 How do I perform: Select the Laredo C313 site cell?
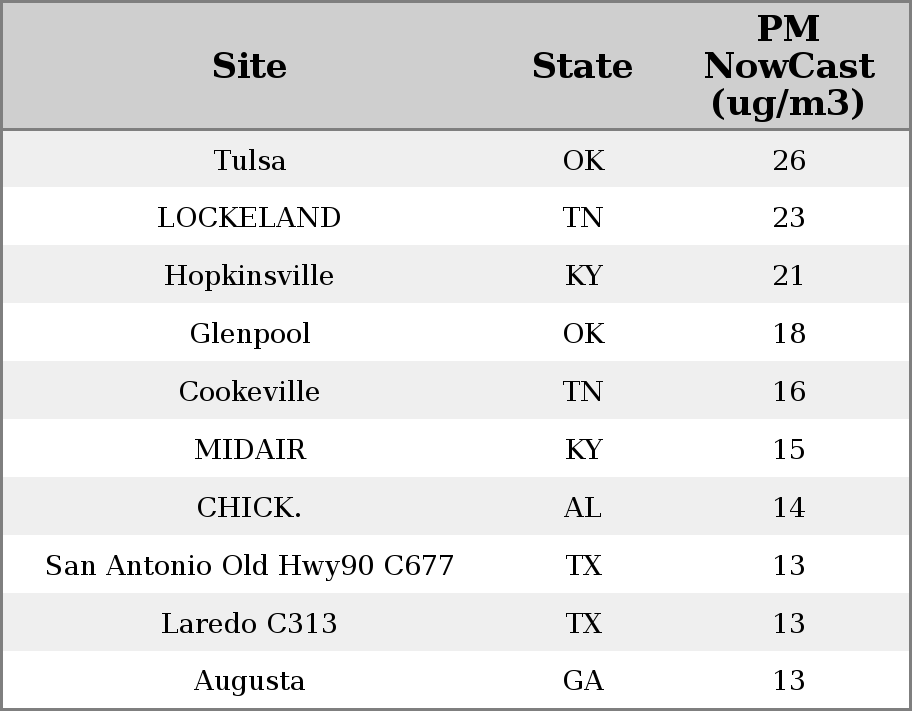click(x=250, y=623)
